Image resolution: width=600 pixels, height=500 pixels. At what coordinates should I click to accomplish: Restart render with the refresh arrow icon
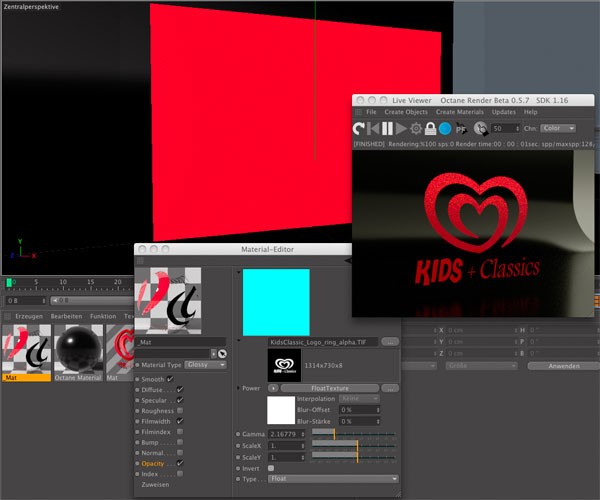tap(359, 129)
